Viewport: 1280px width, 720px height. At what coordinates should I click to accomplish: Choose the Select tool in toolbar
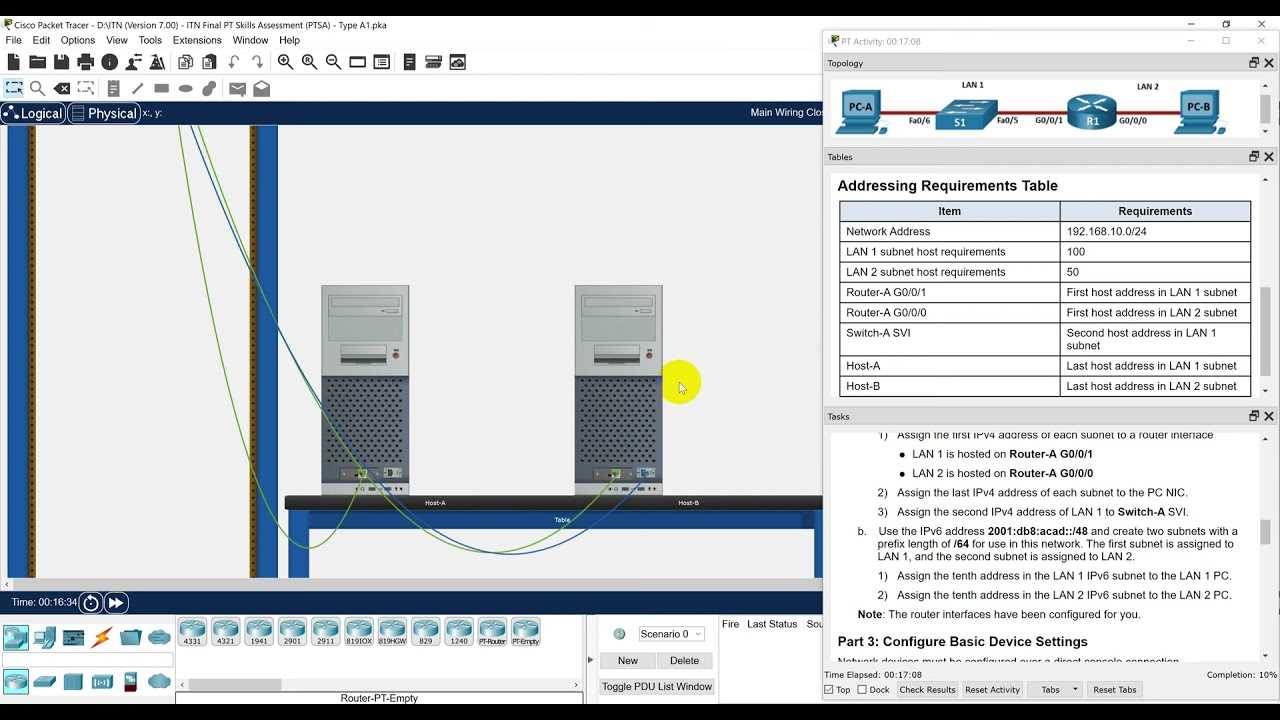(14, 88)
